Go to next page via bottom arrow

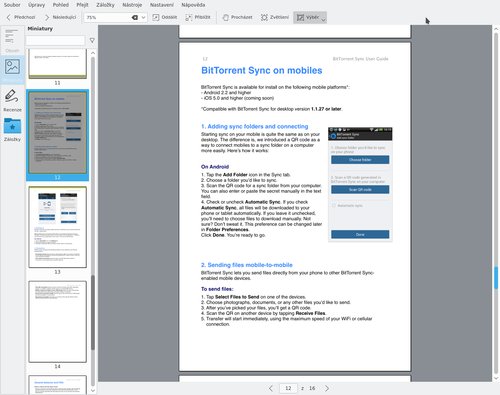click(327, 388)
